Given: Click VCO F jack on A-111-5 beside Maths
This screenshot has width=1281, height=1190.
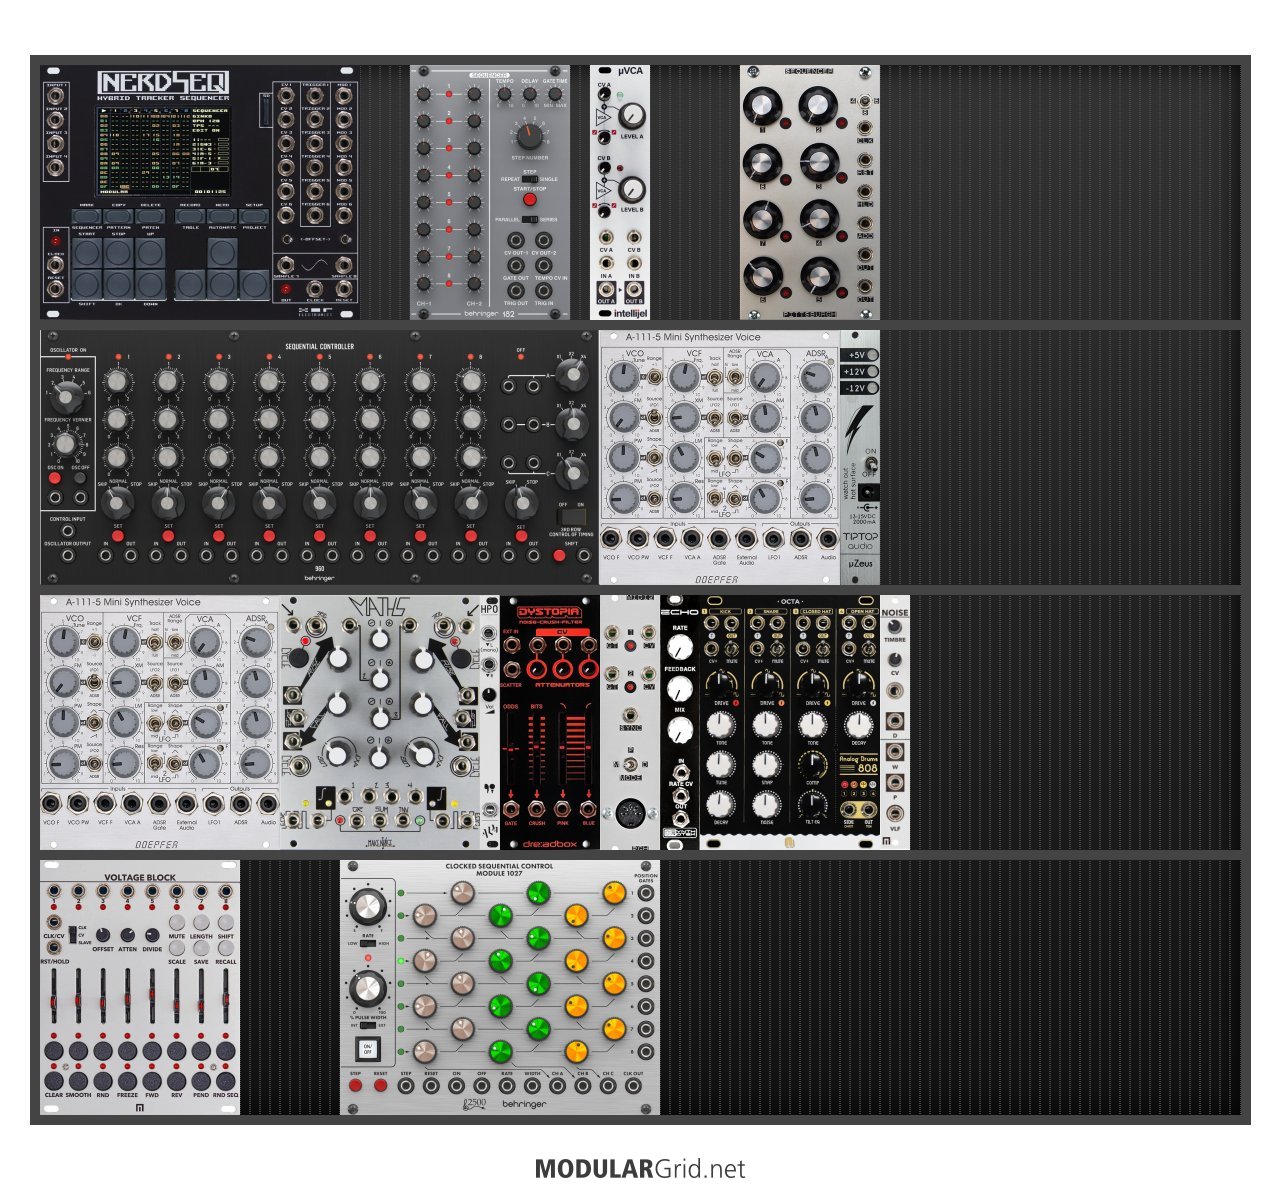Looking at the screenshot, I should point(51,804).
